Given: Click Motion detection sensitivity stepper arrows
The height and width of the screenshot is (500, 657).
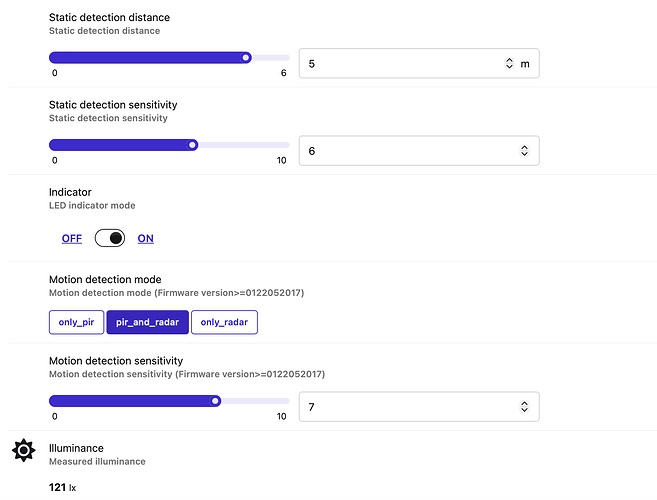Looking at the screenshot, I should [524, 407].
